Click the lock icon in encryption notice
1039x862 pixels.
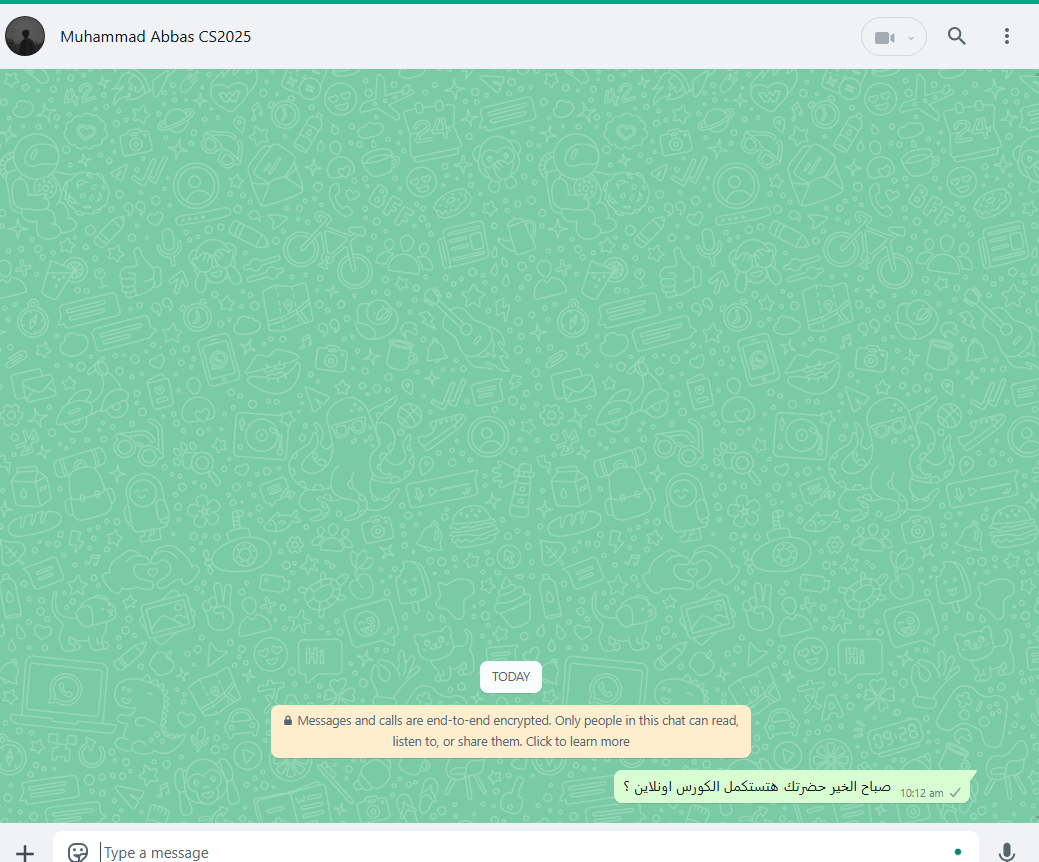click(x=288, y=720)
